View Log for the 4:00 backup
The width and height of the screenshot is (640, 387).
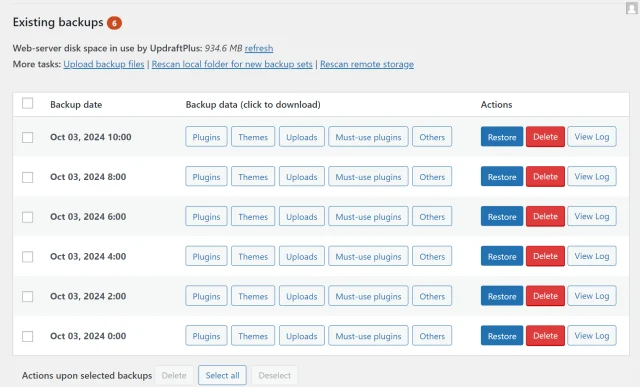click(592, 256)
